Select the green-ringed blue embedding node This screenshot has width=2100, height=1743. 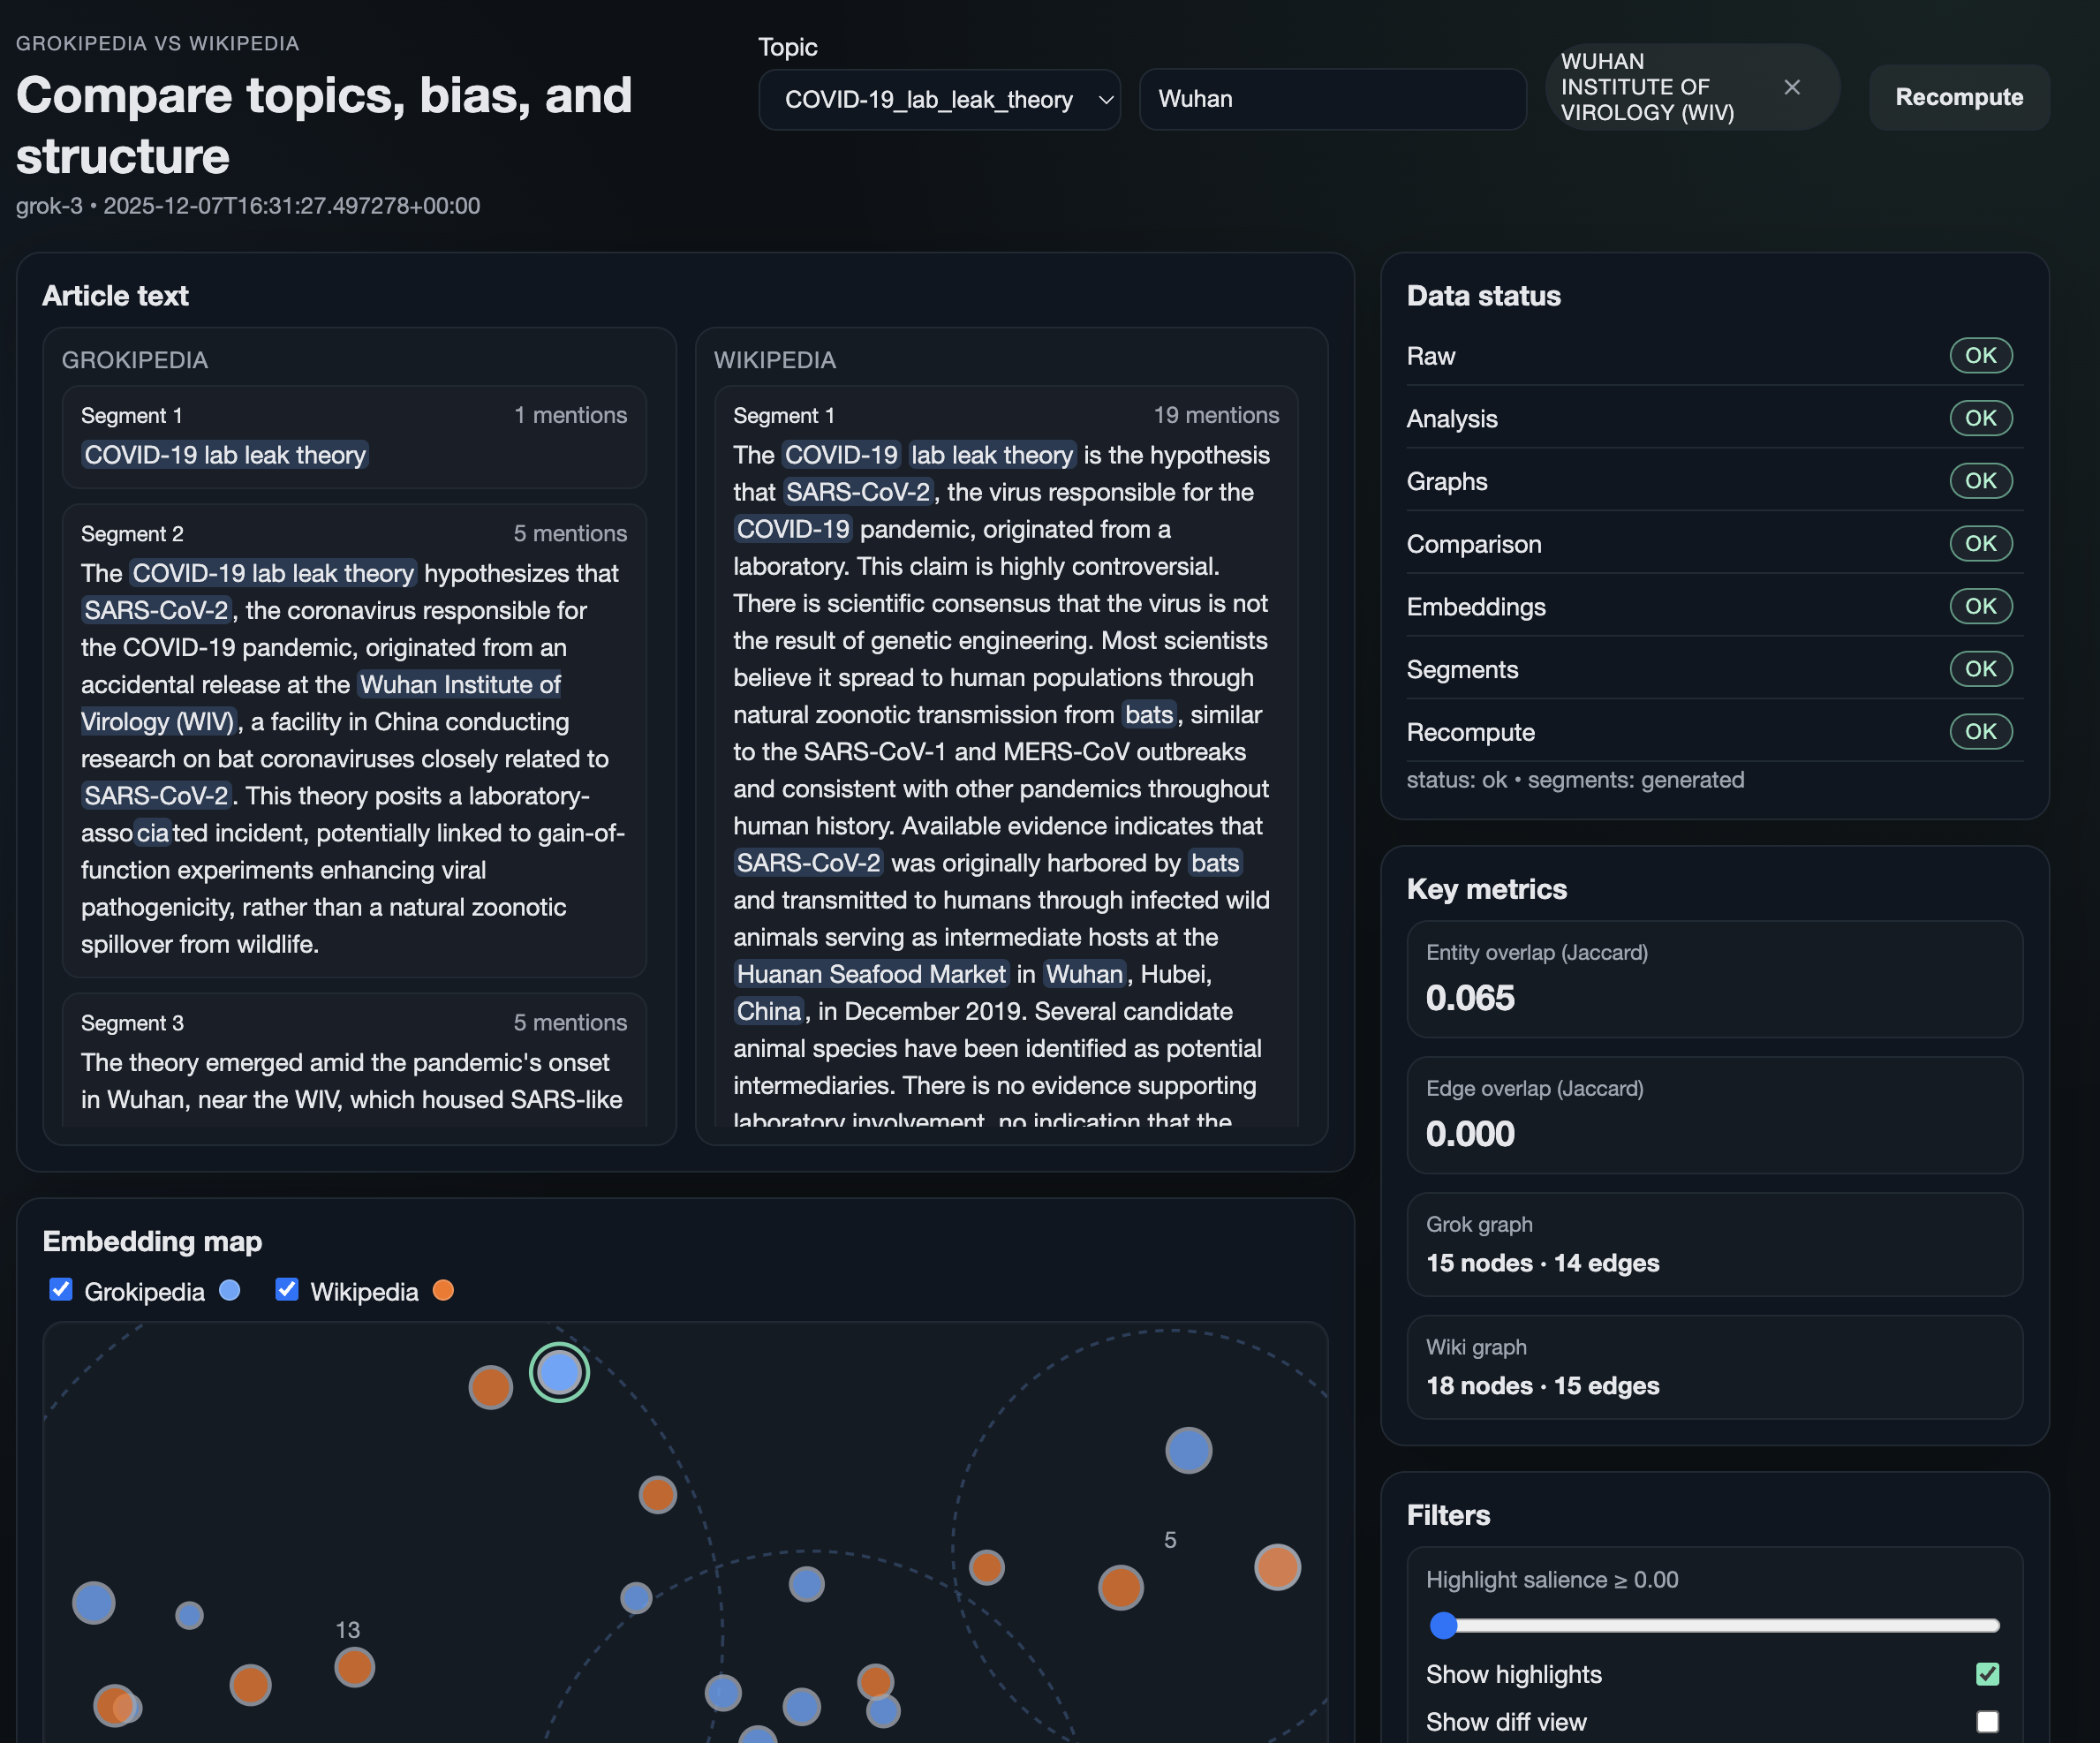point(559,1372)
